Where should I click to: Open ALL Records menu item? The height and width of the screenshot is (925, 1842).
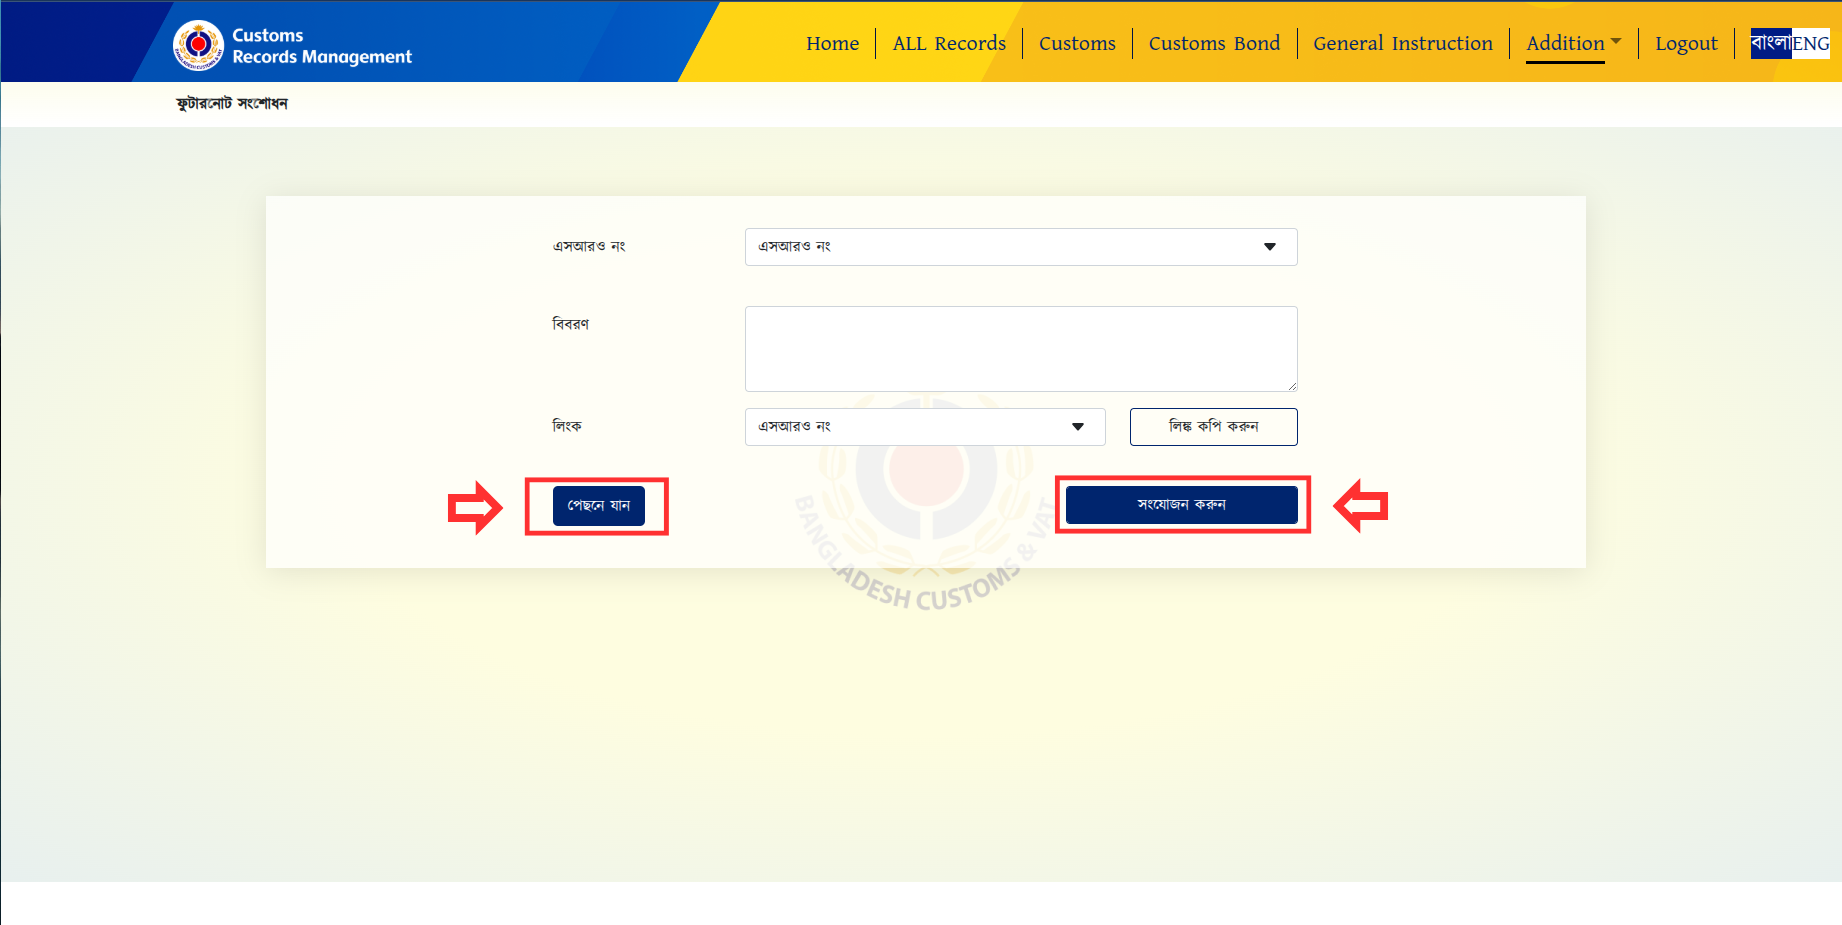click(x=949, y=43)
